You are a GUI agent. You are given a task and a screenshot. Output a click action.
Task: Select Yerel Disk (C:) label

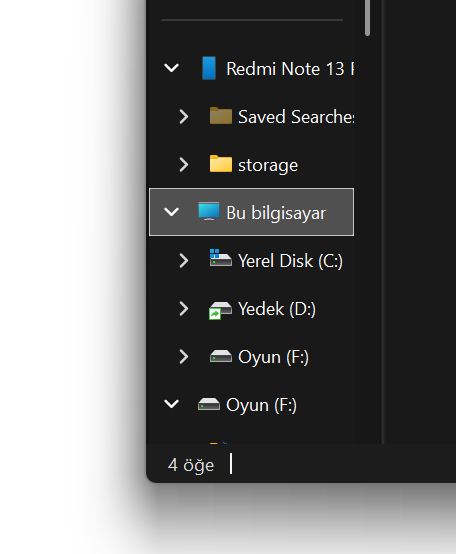[x=290, y=261]
